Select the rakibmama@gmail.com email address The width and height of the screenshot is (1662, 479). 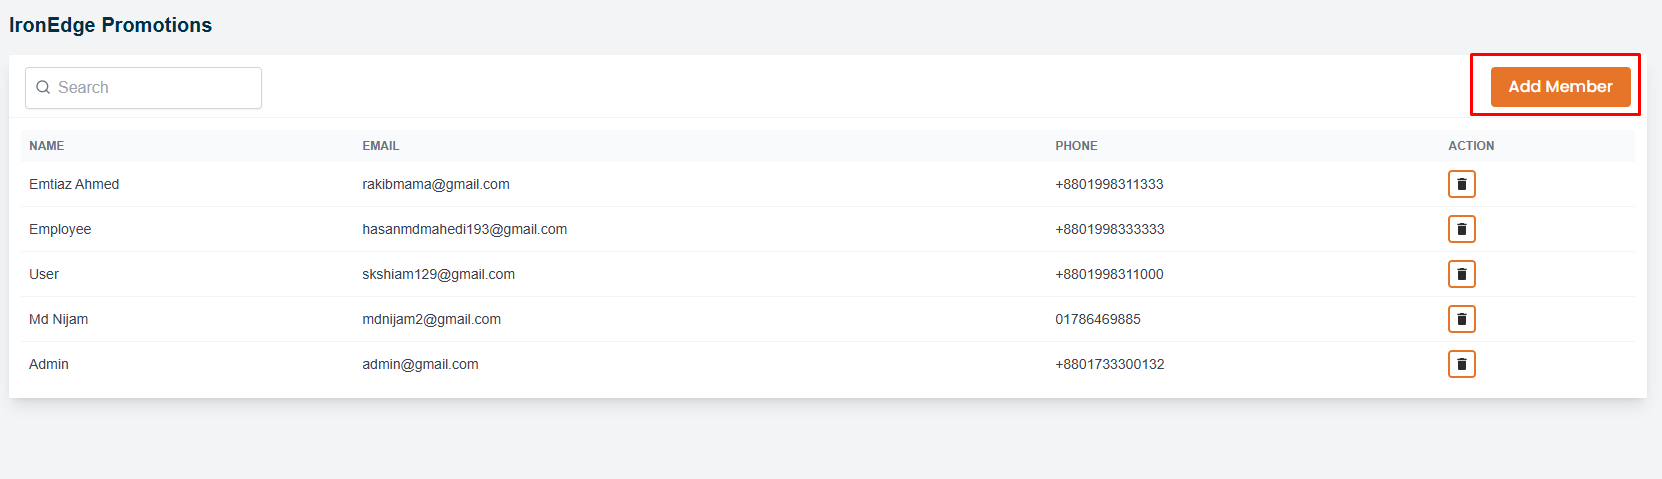point(436,184)
